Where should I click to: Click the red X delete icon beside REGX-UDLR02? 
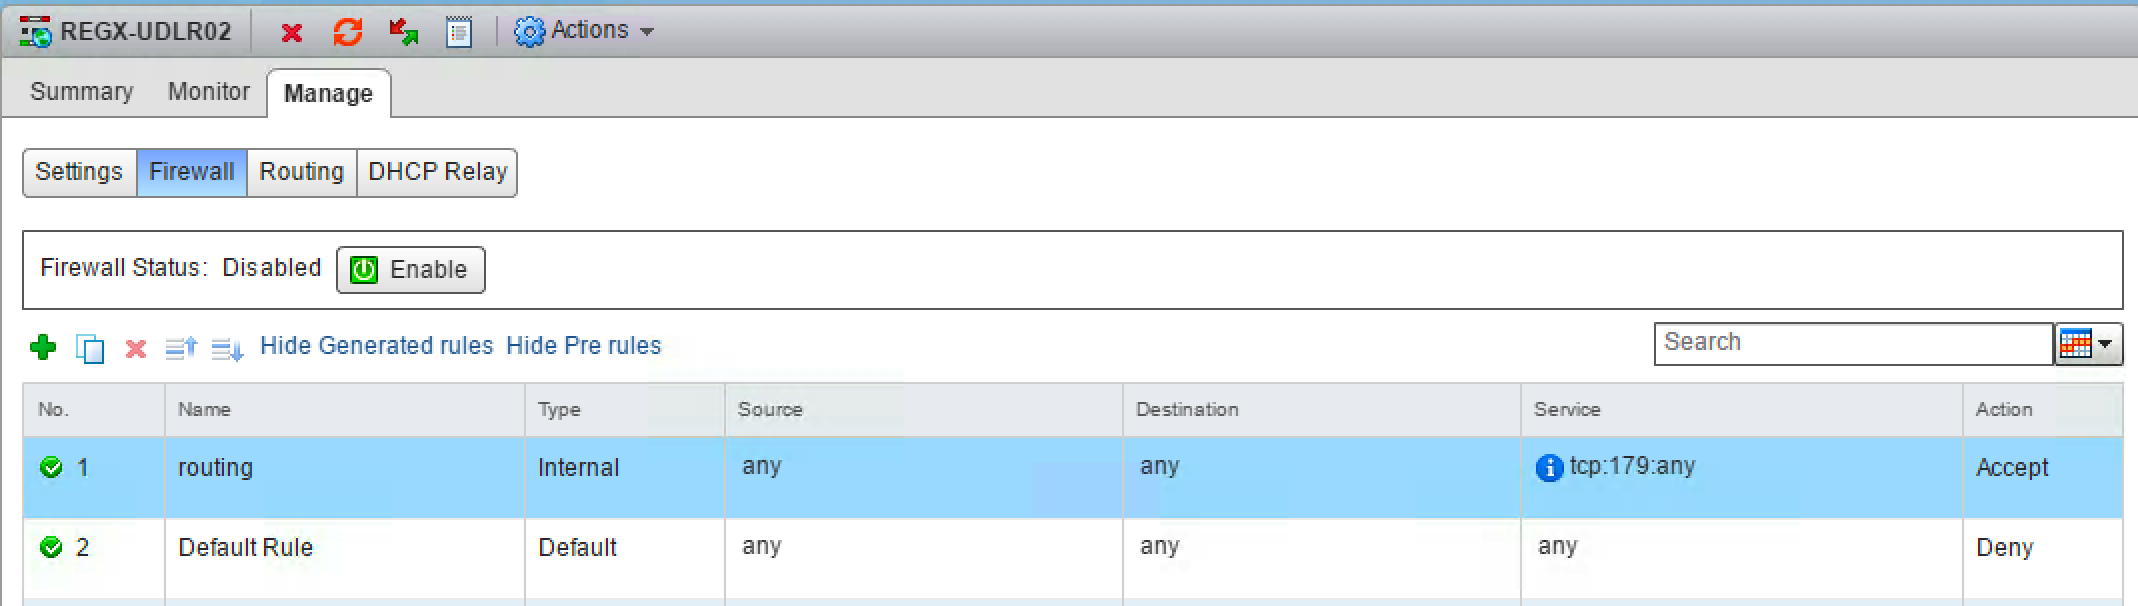291,33
